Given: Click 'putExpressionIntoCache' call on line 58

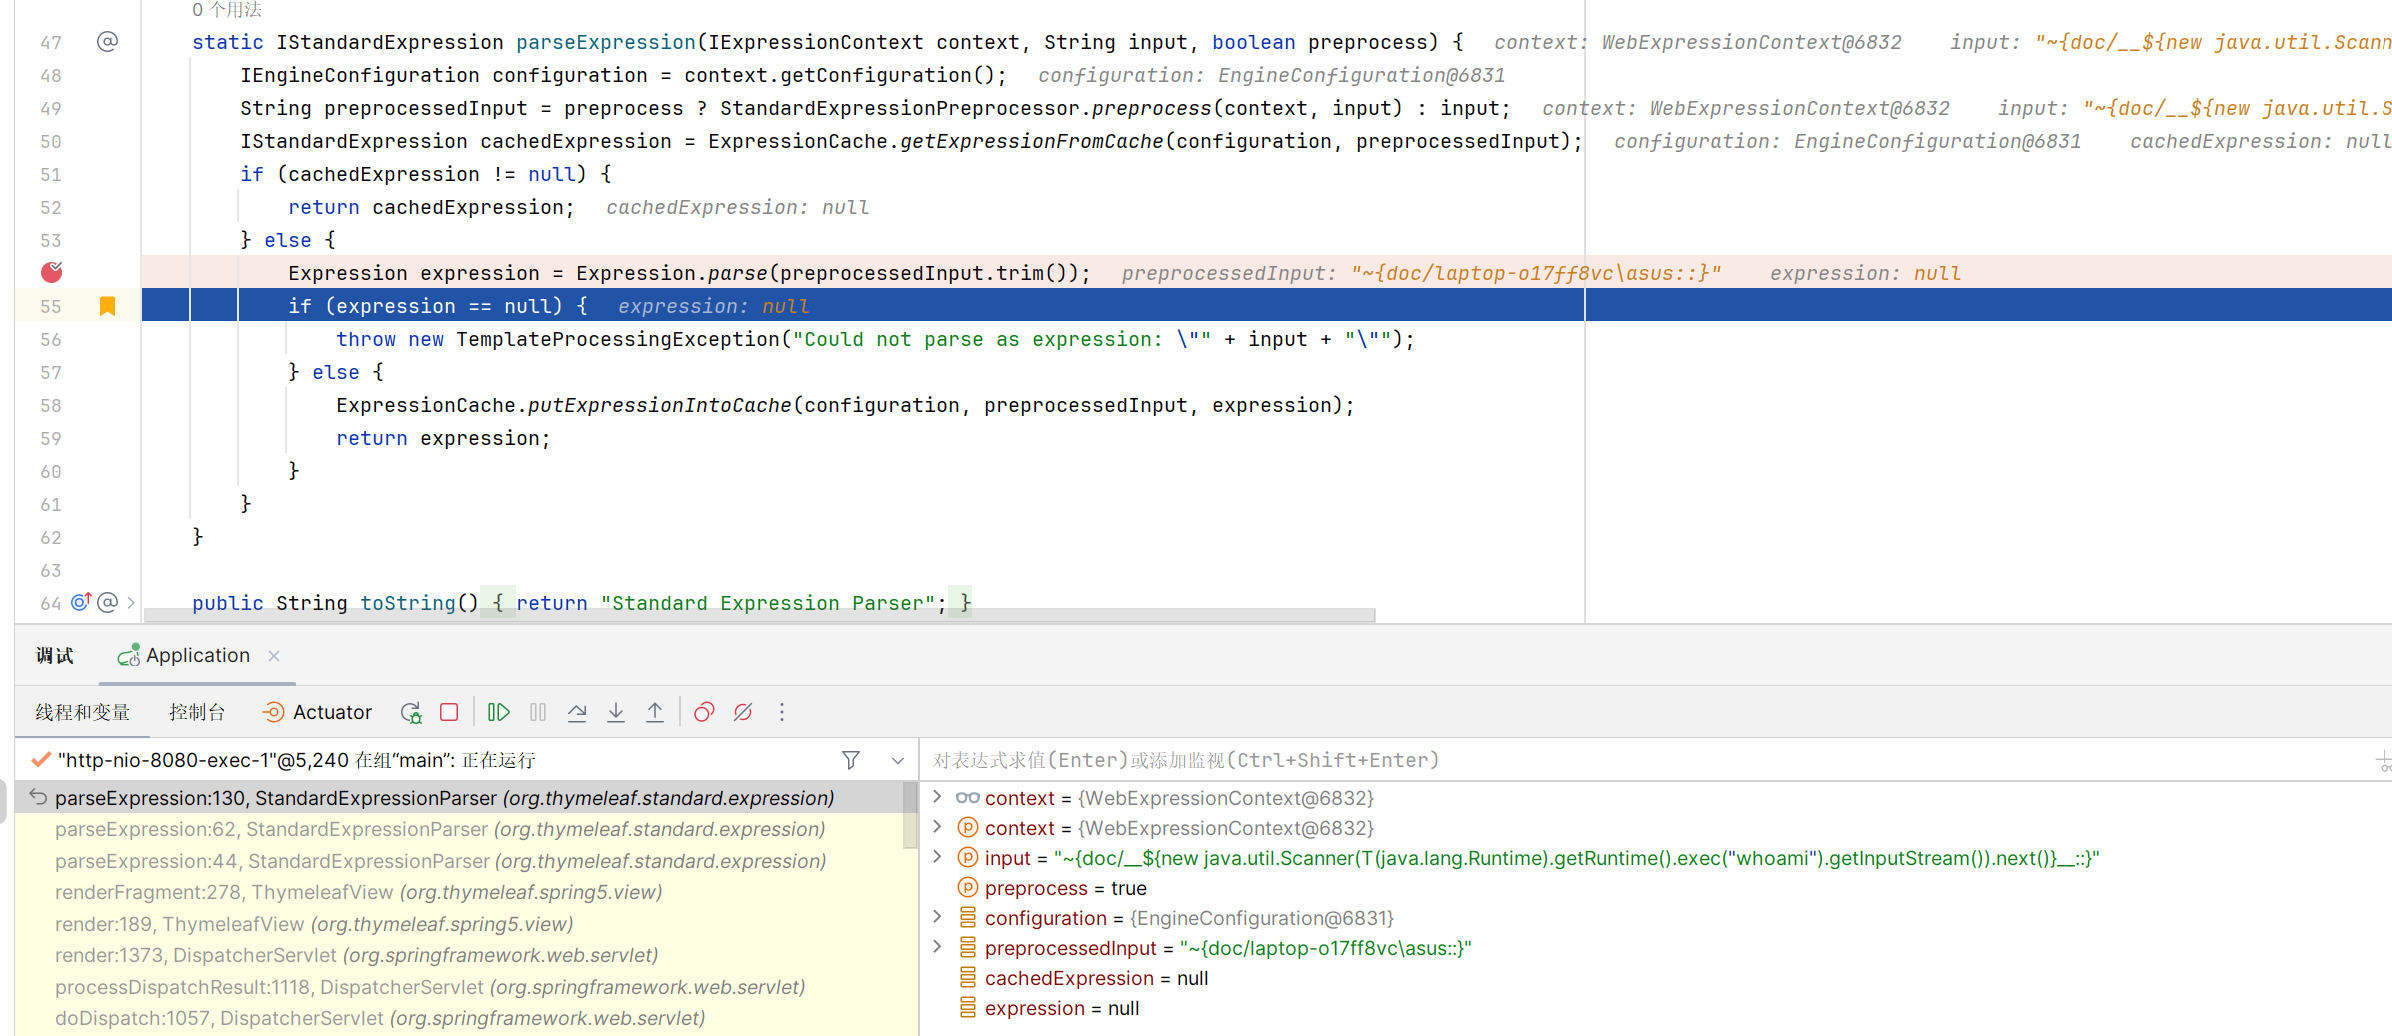Looking at the screenshot, I should 660,405.
